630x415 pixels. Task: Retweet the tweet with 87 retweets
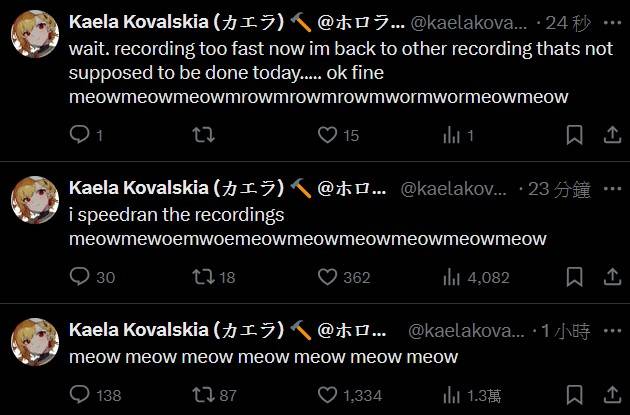point(203,395)
